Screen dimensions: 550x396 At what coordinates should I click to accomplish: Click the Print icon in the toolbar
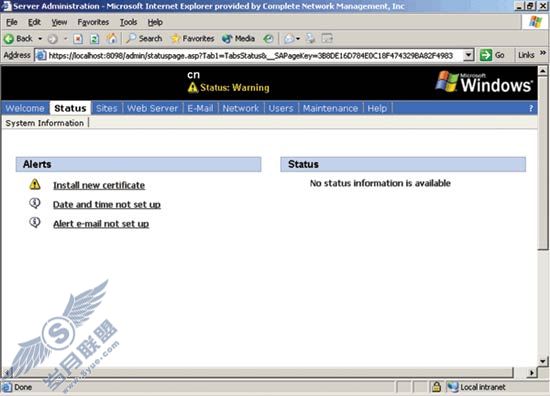pyautogui.click(x=310, y=39)
